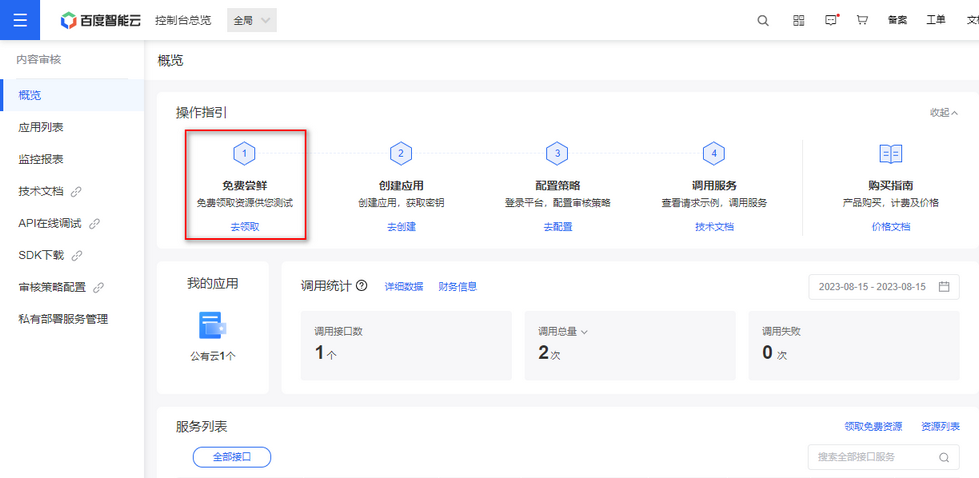
Task: Click the 去领取 link
Action: coord(245,227)
